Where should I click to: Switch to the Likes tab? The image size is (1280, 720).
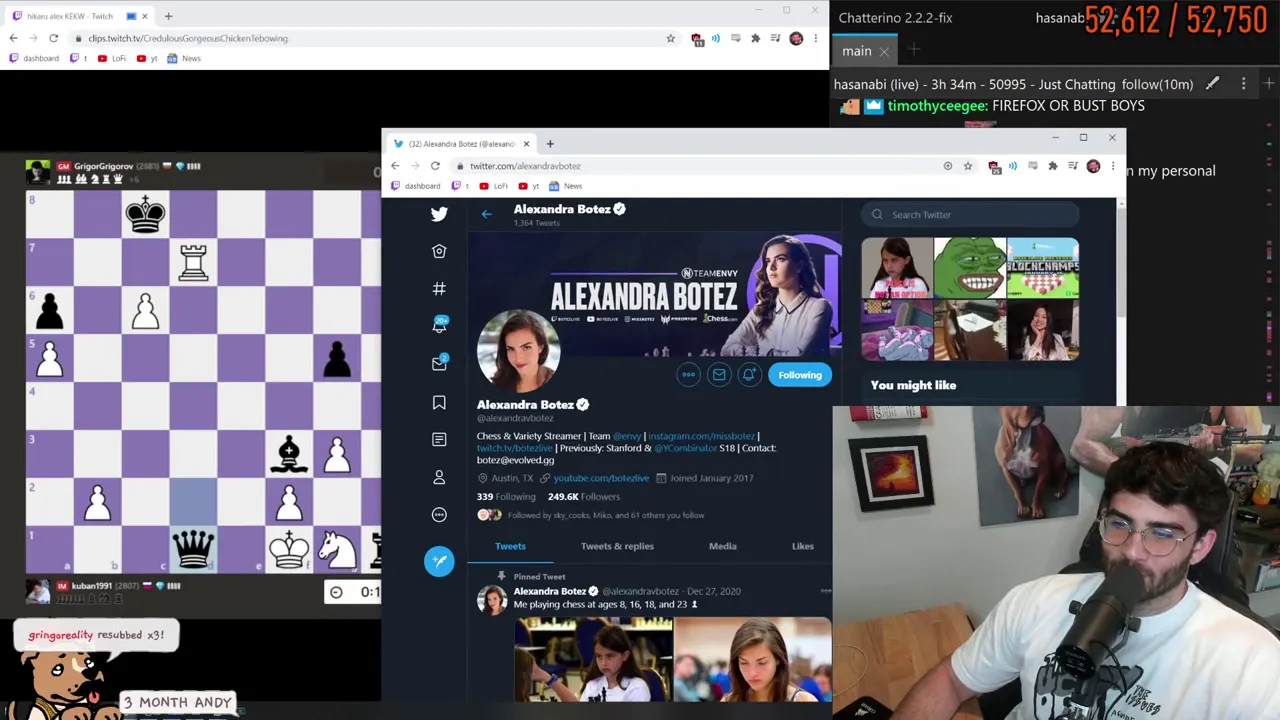803,546
